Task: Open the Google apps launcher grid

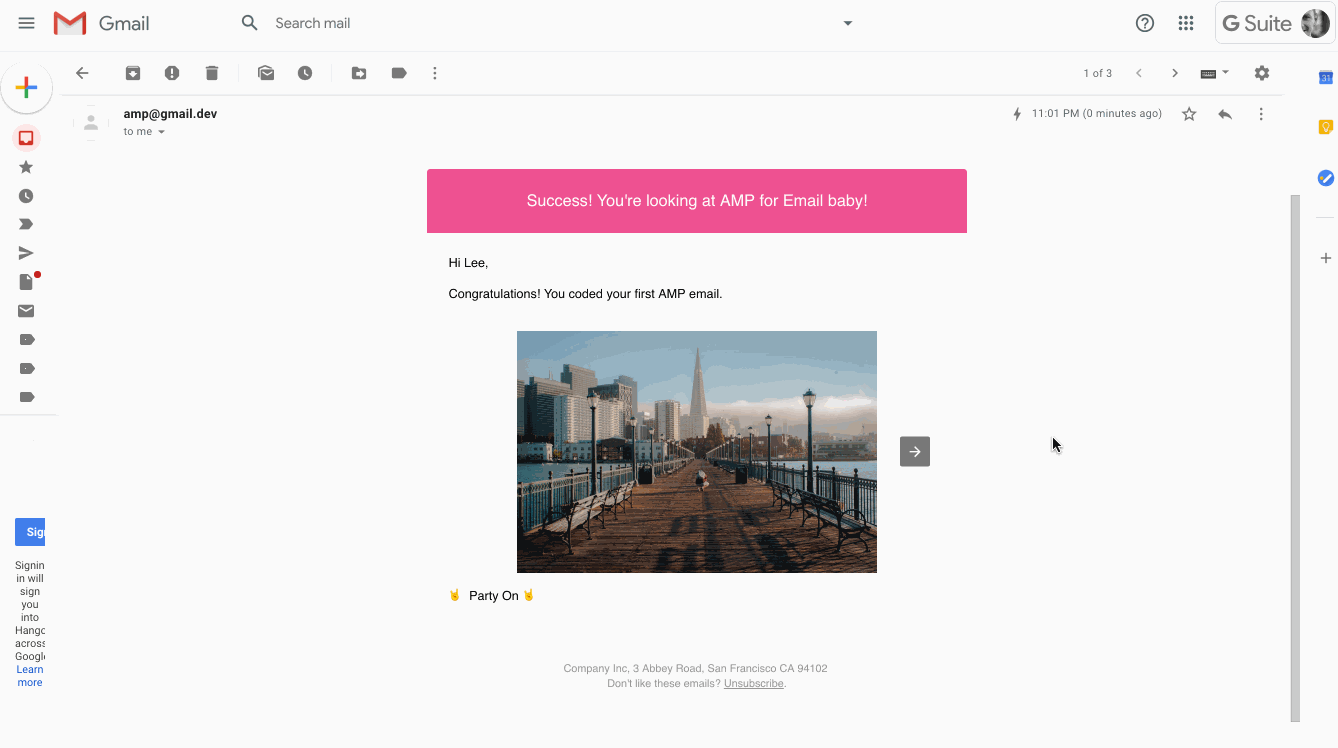Action: pyautogui.click(x=1186, y=23)
